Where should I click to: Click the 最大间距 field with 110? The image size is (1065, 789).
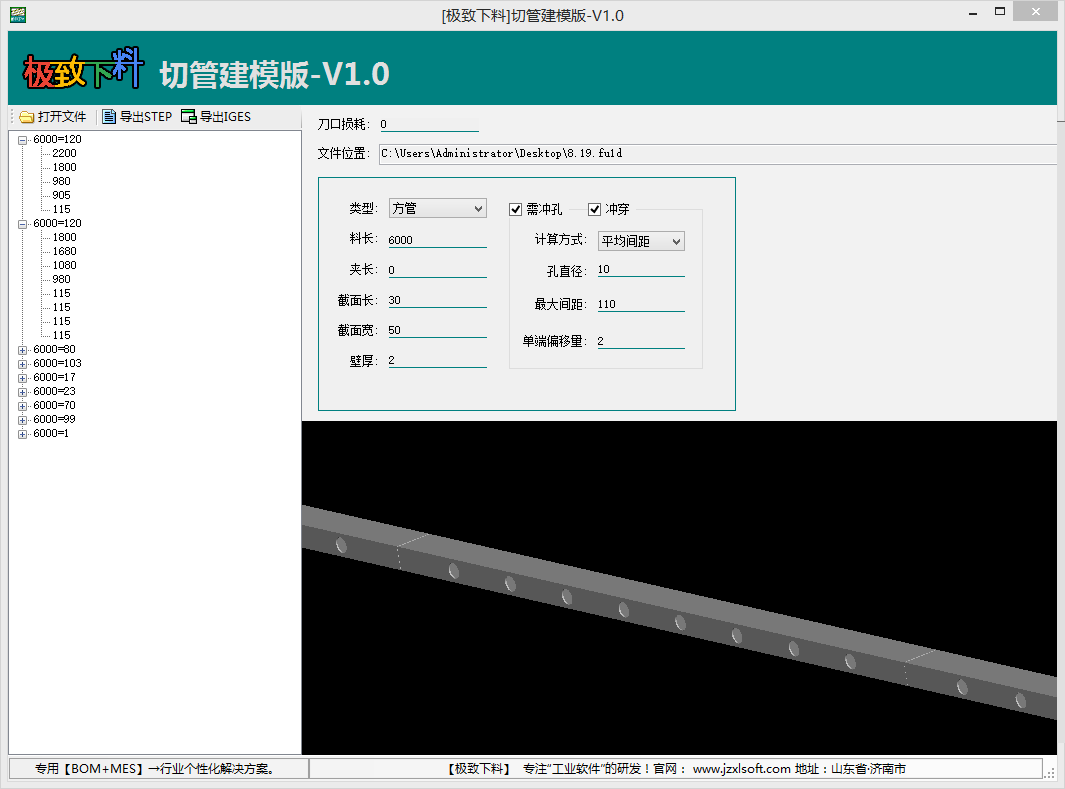click(x=641, y=304)
